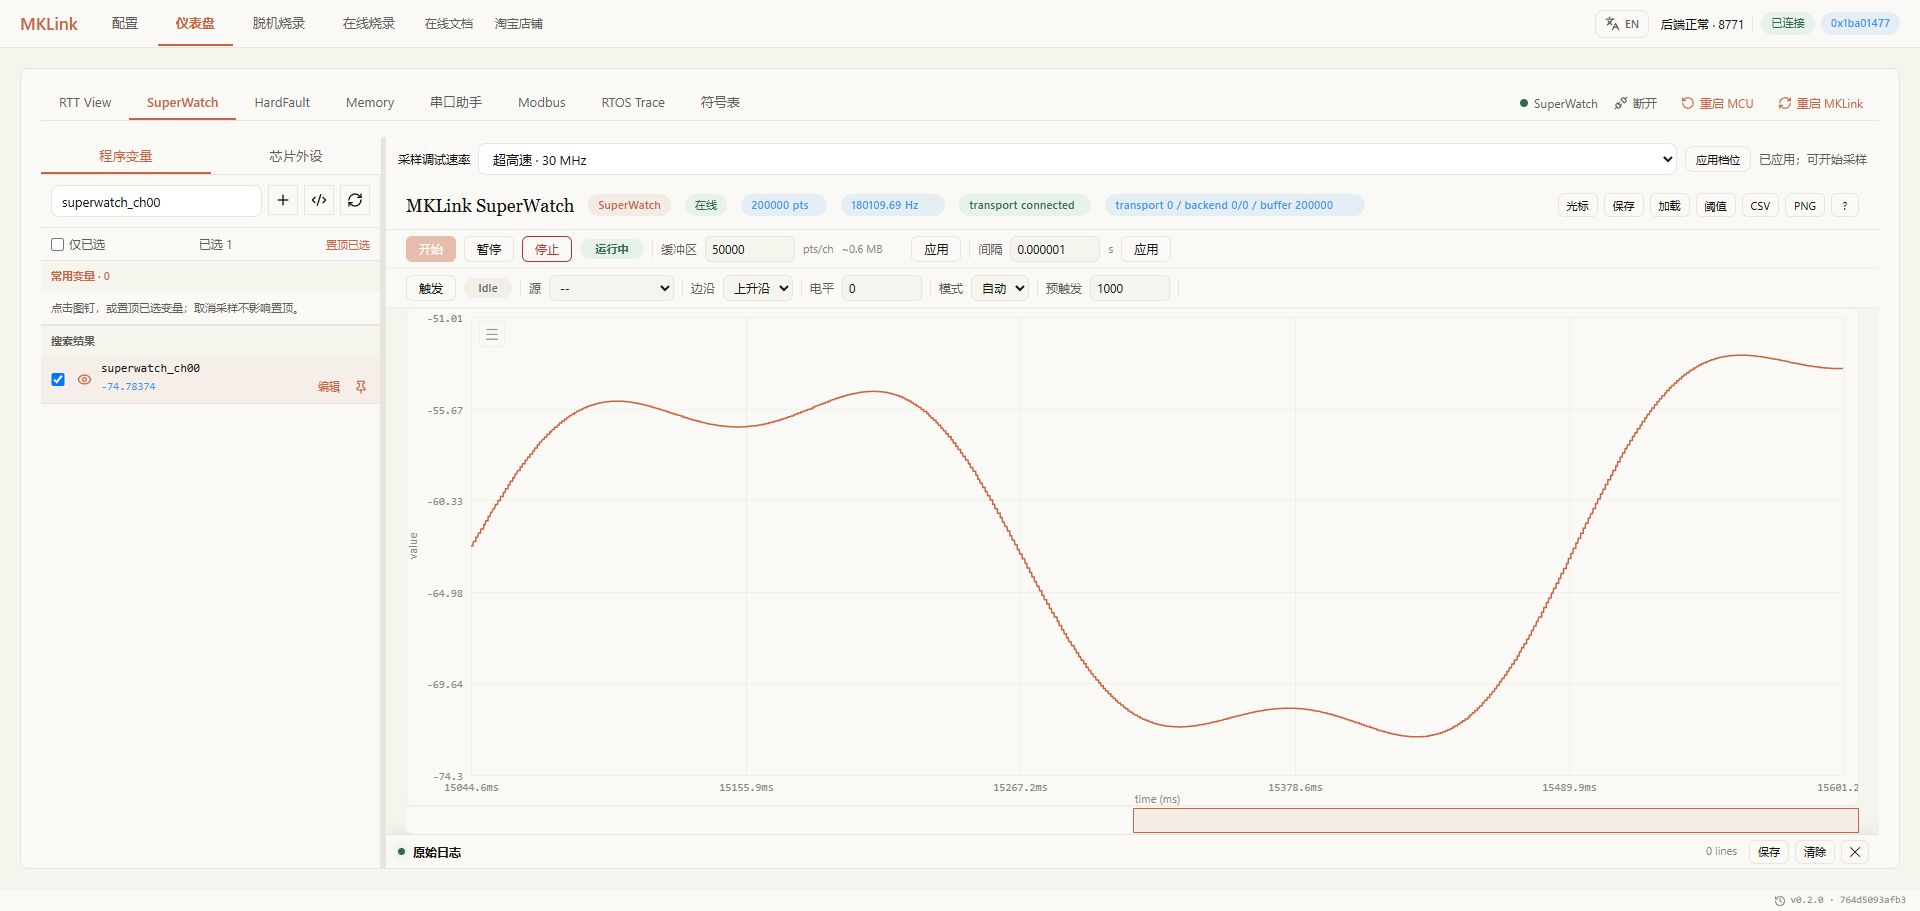Viewport: 1920px width, 911px height.
Task: Switch language with the EN icon
Action: 1622,24
